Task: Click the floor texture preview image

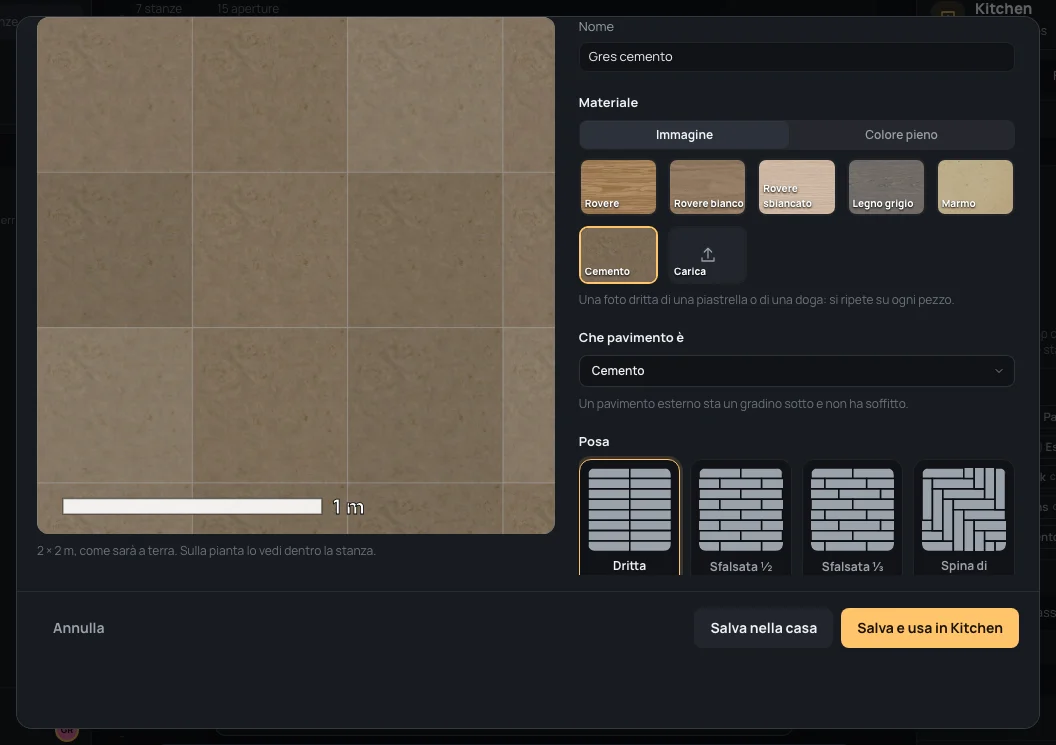Action: [x=296, y=276]
